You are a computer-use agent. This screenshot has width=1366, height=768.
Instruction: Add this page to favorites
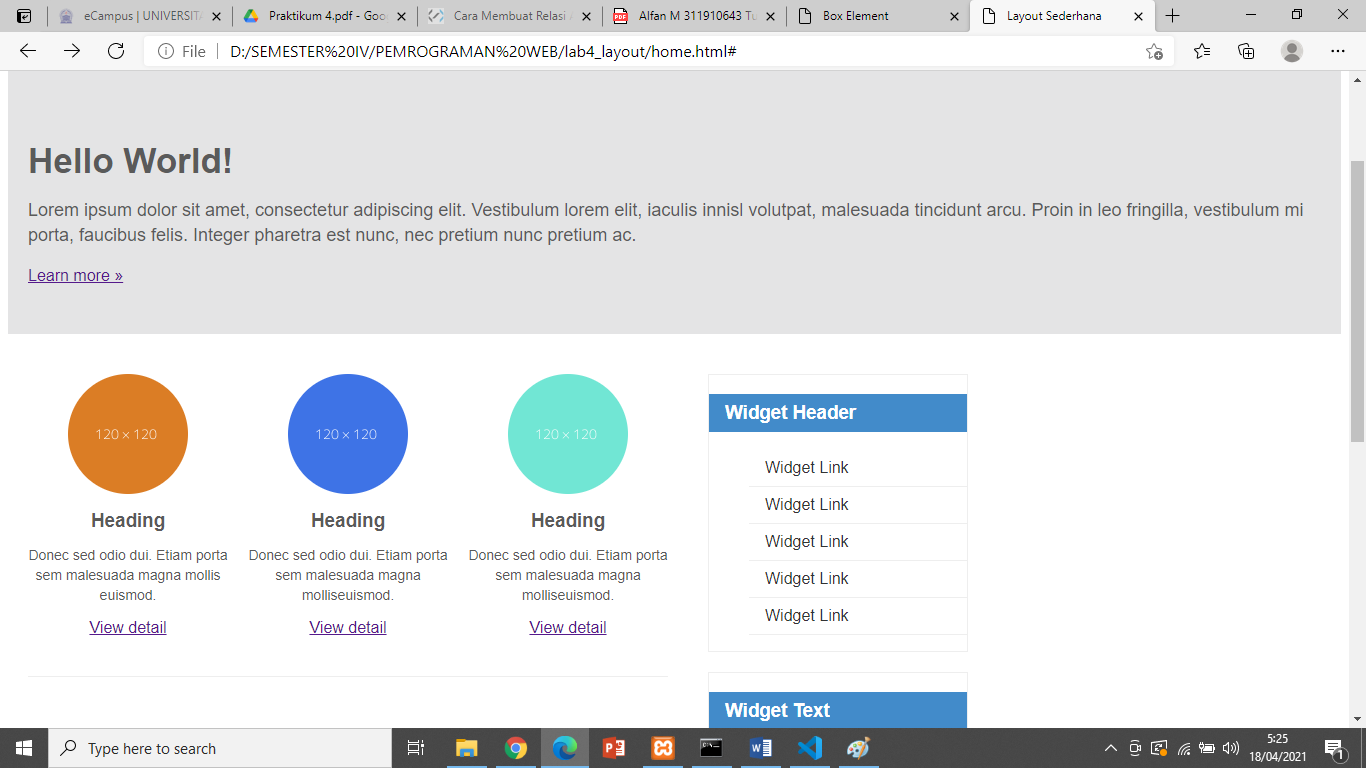[x=1154, y=51]
